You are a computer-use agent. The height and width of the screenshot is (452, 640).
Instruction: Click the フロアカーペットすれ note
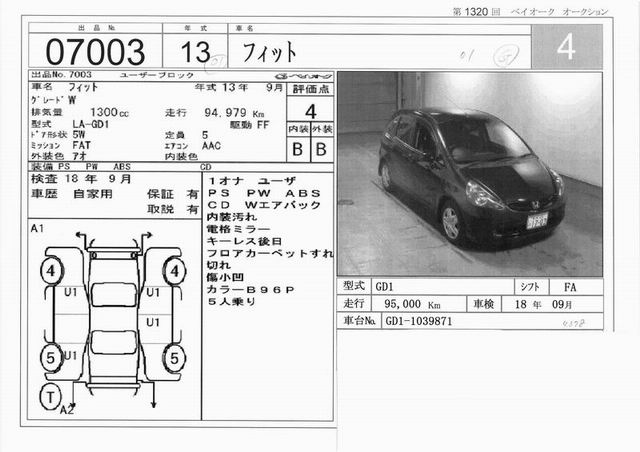[x=270, y=253]
